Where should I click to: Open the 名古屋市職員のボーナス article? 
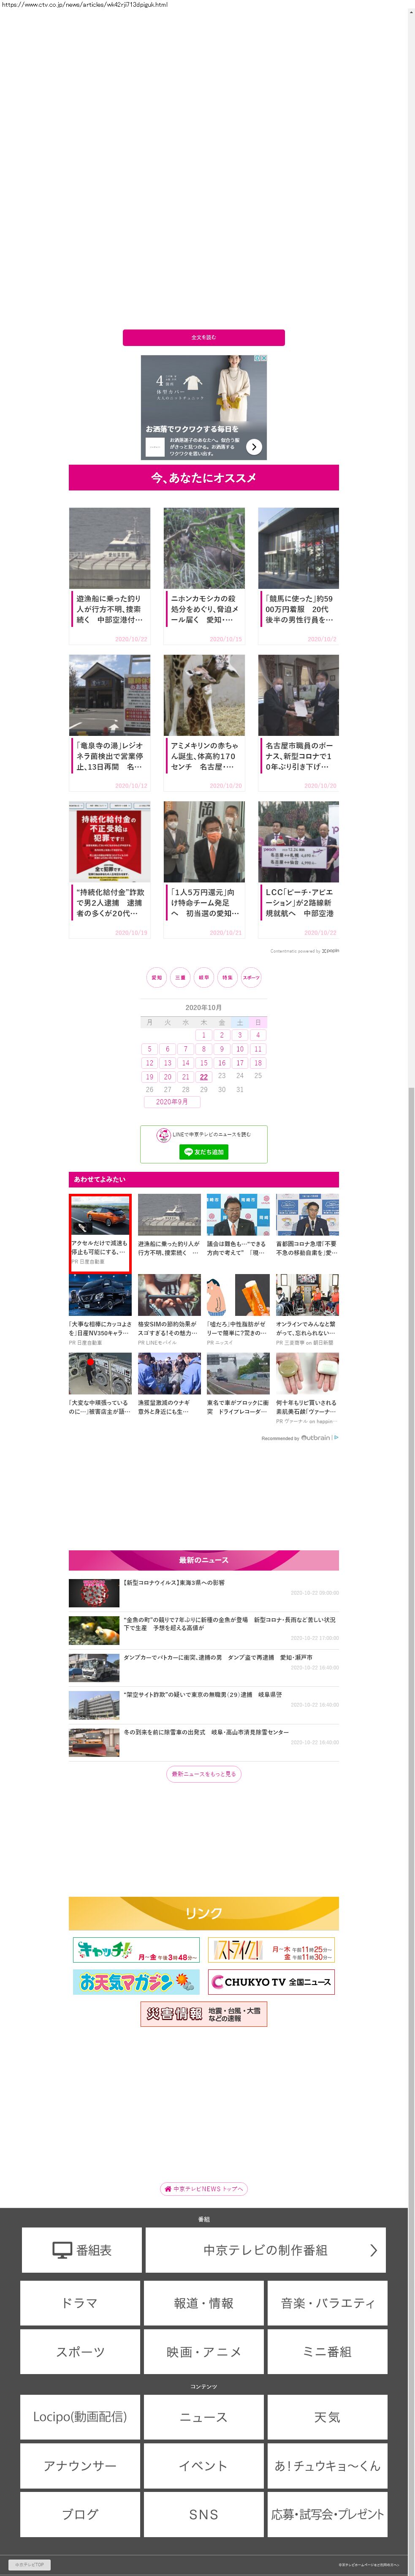click(298, 723)
